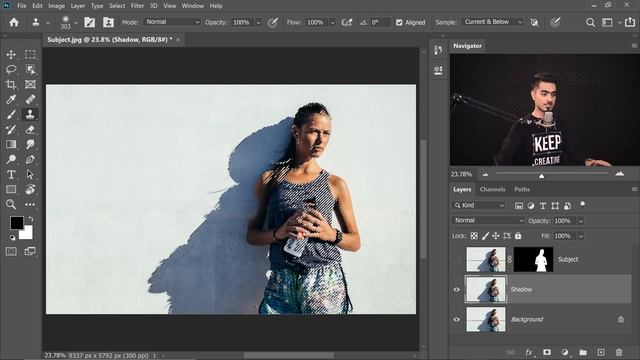Toggle Lock all padlock icon
640x360 pixels.
(518, 236)
